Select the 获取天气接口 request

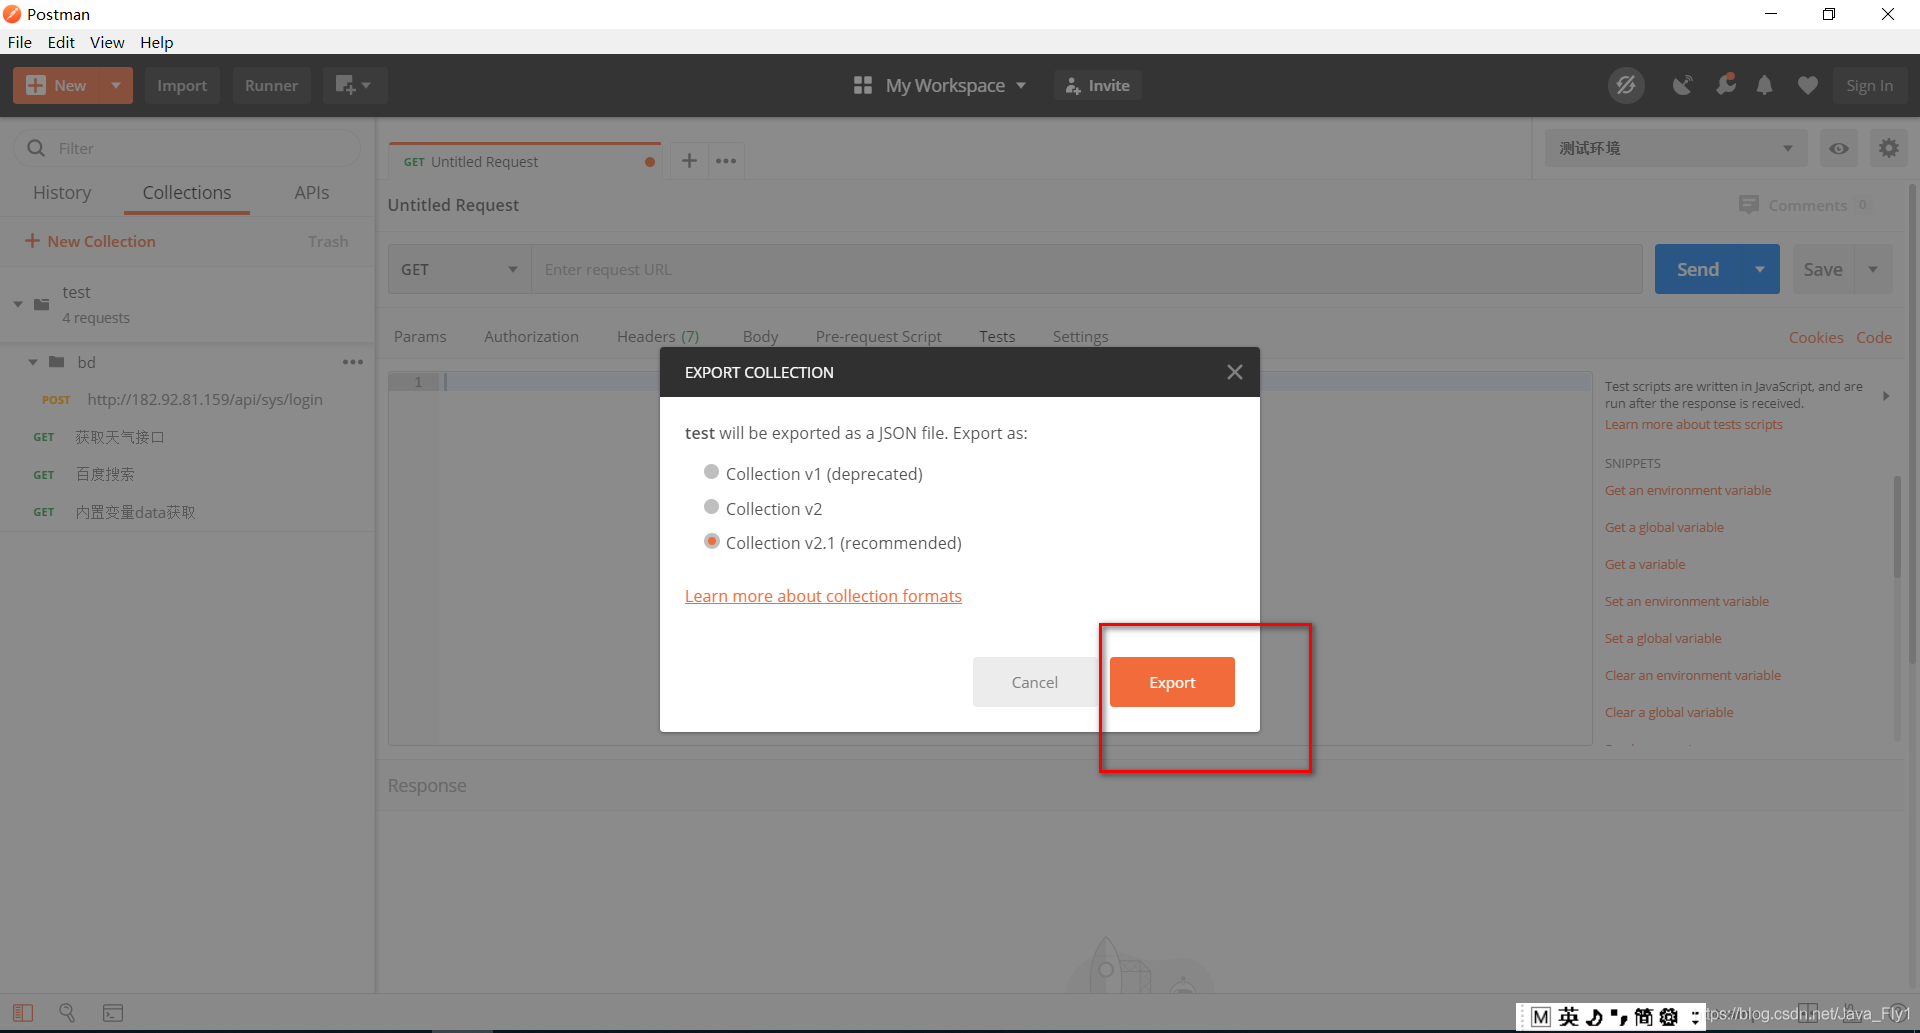(188, 437)
